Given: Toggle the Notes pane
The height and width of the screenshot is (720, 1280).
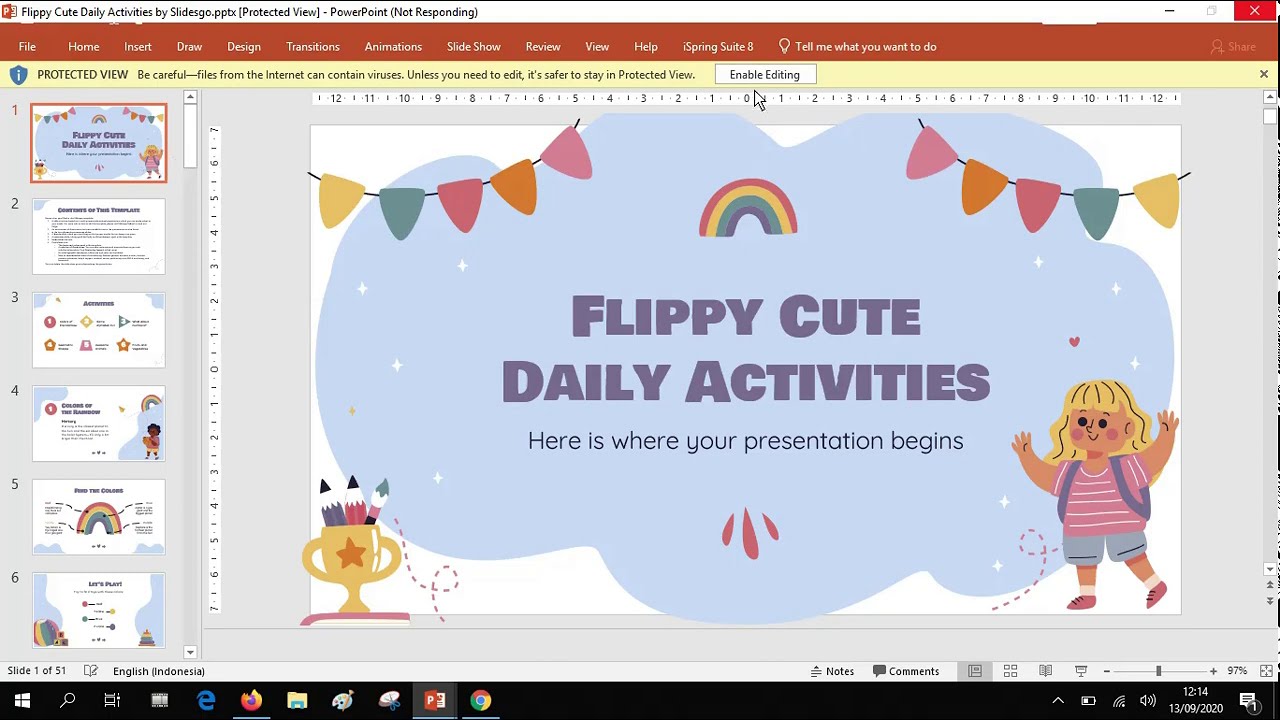Looking at the screenshot, I should click(x=832, y=671).
